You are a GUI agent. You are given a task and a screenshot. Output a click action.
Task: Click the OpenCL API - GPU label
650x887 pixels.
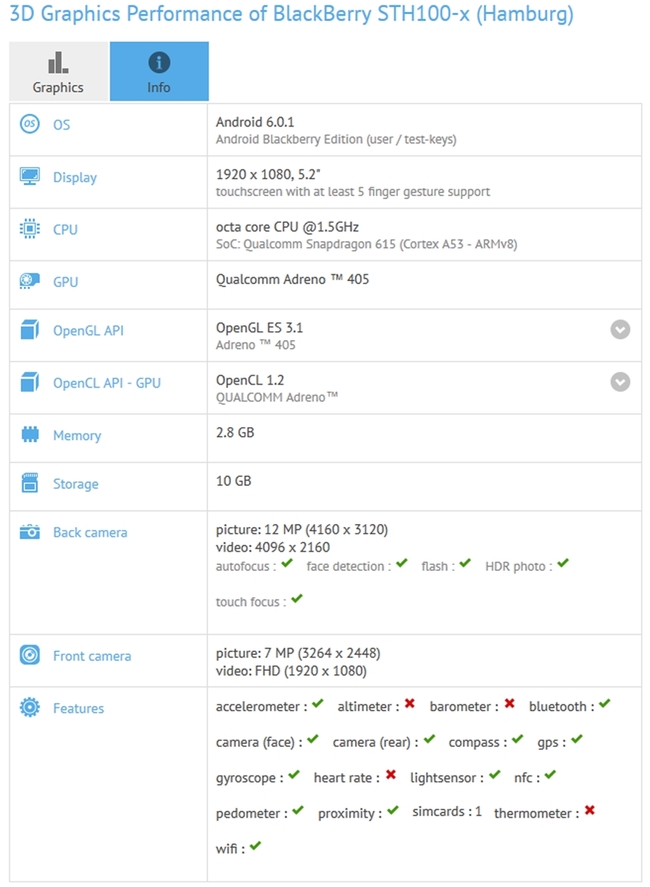[x=107, y=383]
